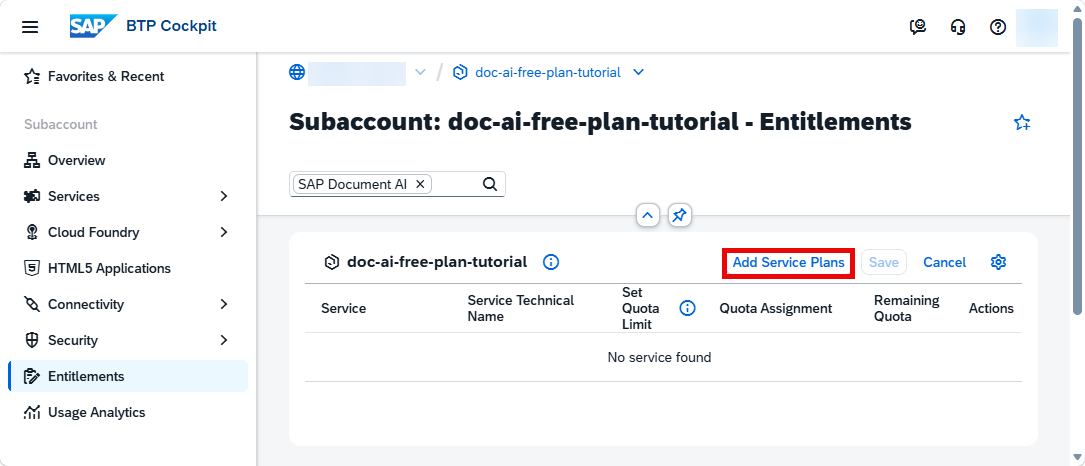This screenshot has height=466, width=1085.
Task: Add page to favorites with star icon
Action: tap(1021, 123)
